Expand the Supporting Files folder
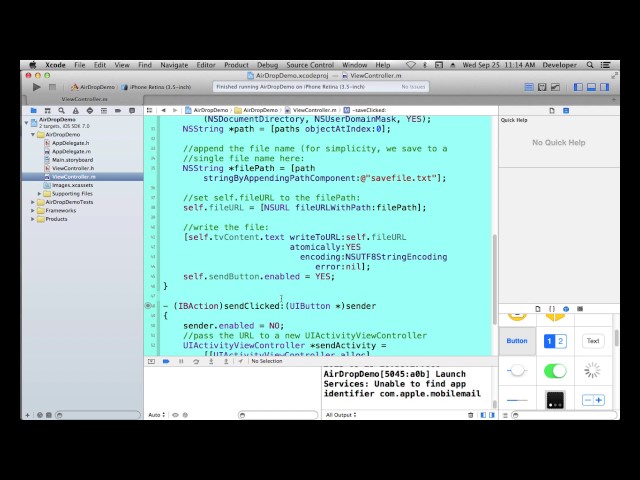This screenshot has height=480, width=640. (40, 194)
